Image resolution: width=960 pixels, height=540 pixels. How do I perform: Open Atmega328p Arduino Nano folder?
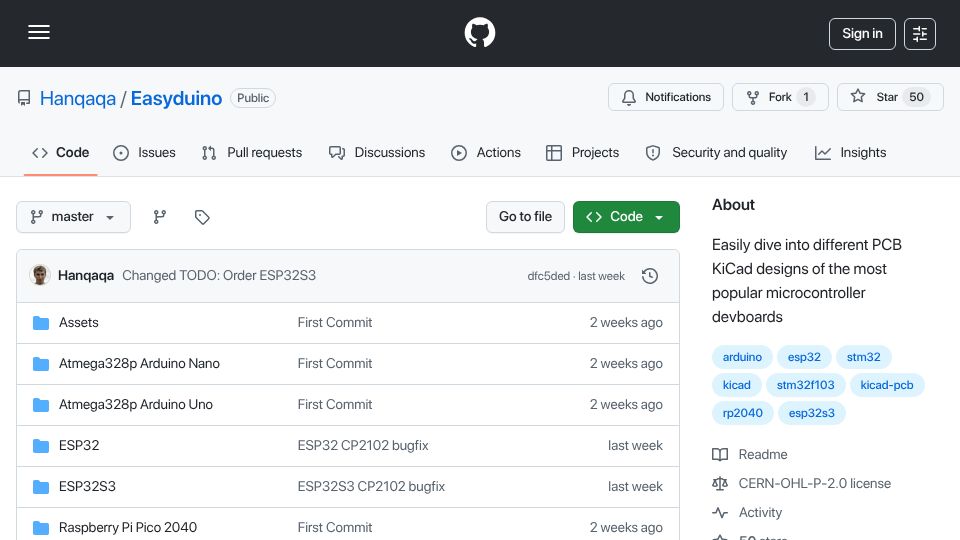pos(139,364)
